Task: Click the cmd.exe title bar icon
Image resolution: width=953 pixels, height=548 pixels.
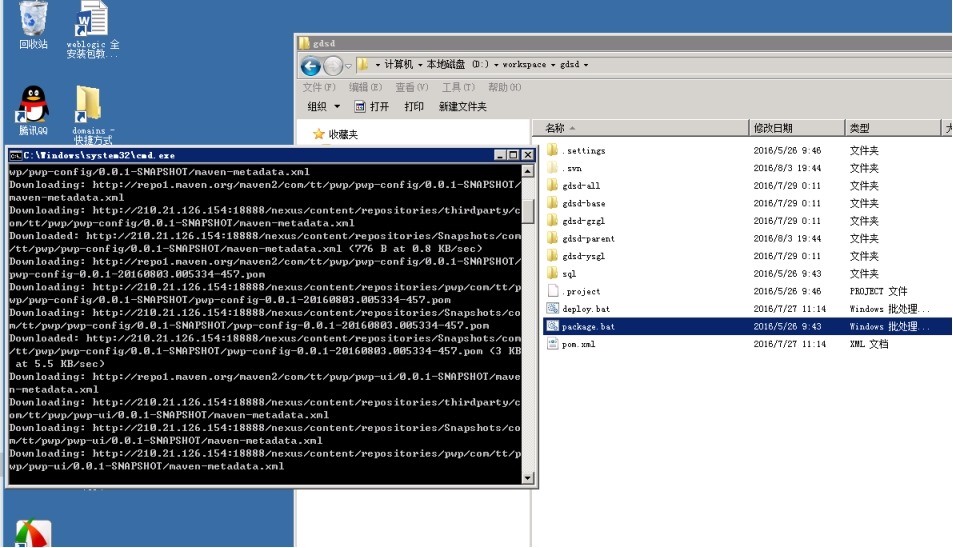Action: click(16, 156)
